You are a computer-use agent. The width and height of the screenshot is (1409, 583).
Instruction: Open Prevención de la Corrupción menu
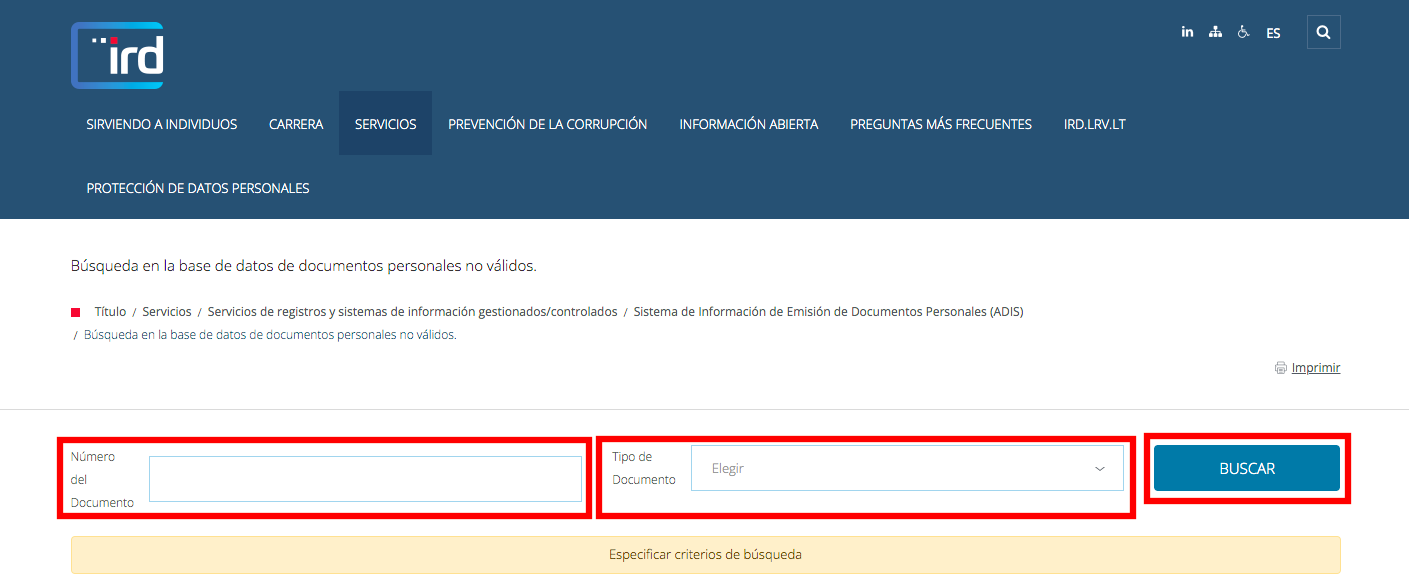[x=548, y=124]
